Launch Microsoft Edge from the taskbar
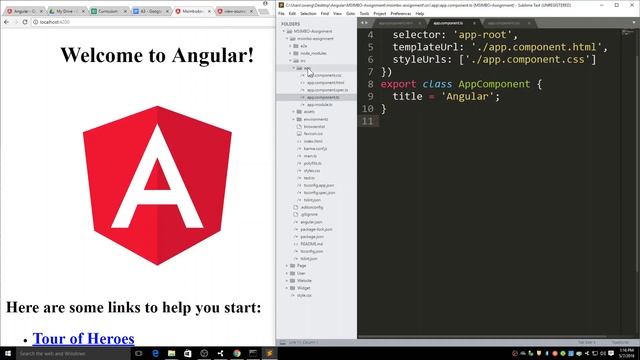640x360 pixels. 156,353
